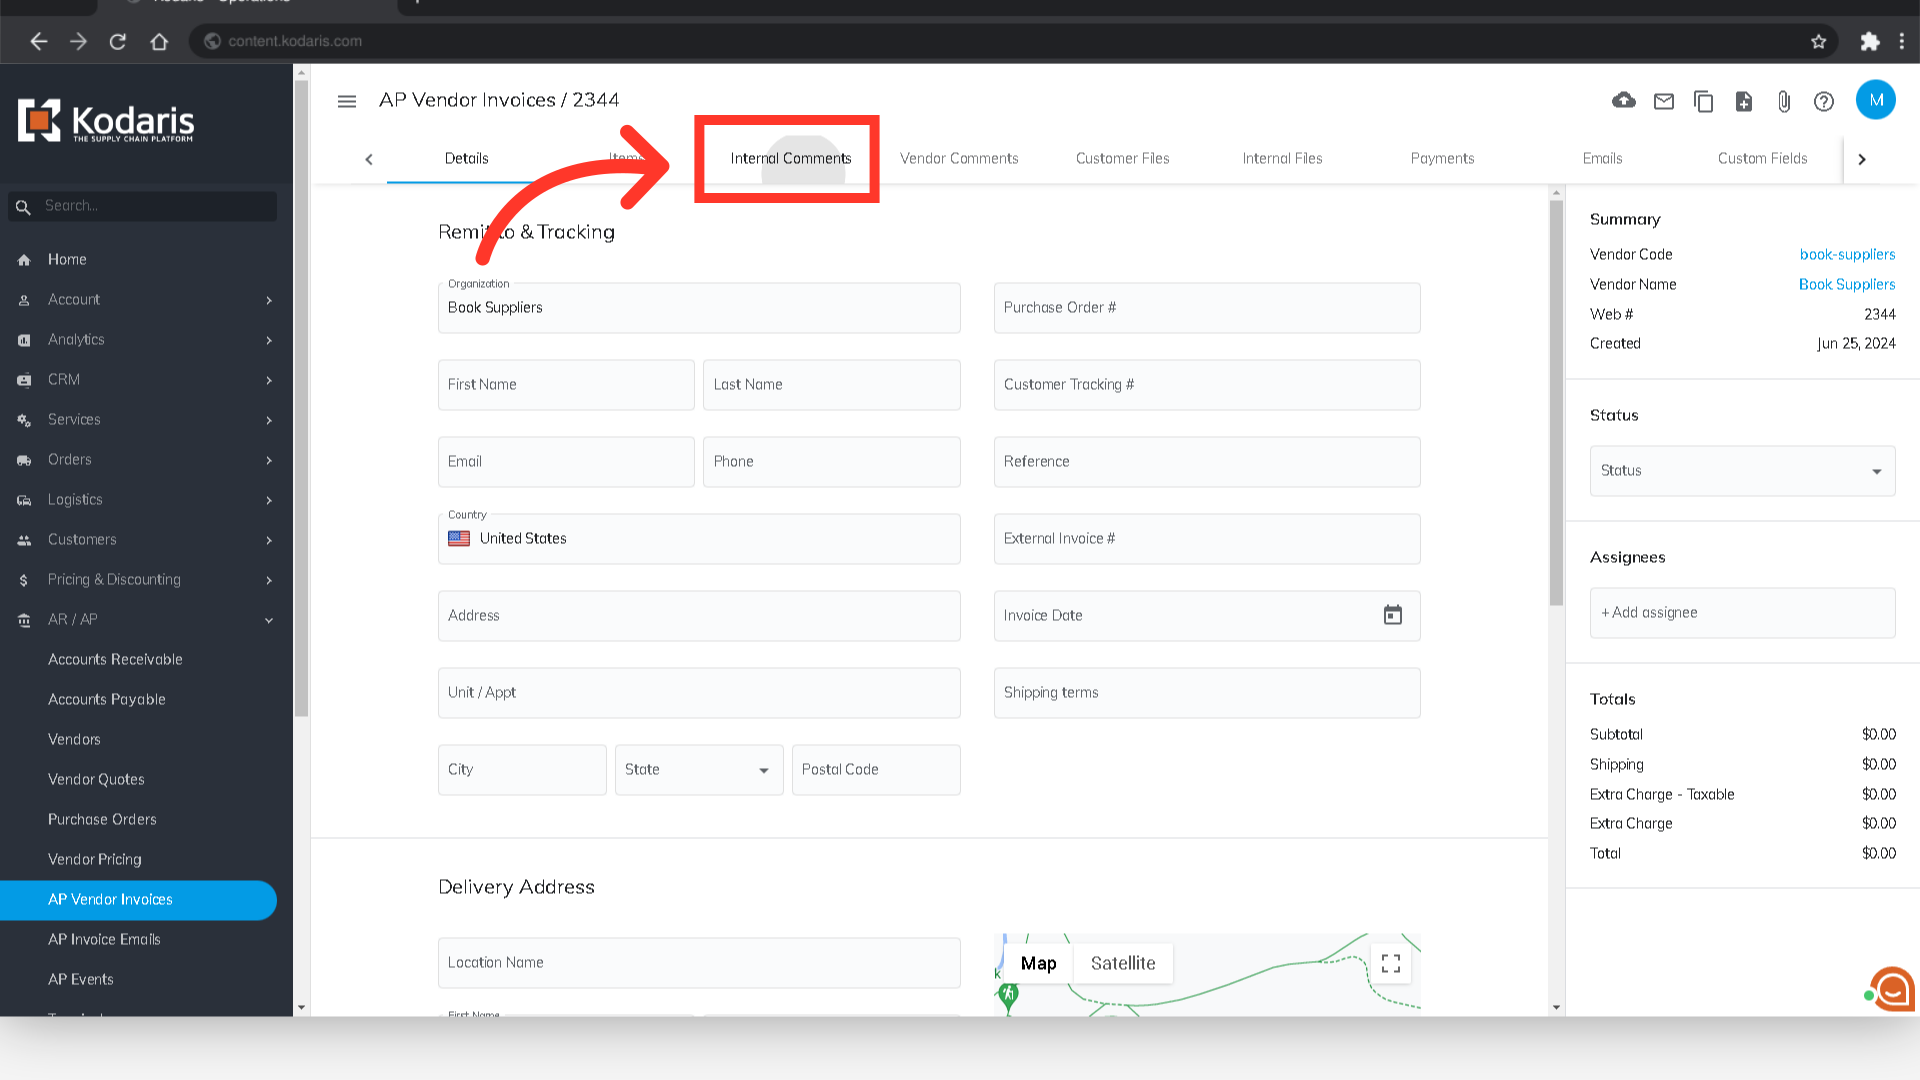Toggle the map fullscreen icon
This screenshot has width=1920, height=1080.
(1391, 963)
